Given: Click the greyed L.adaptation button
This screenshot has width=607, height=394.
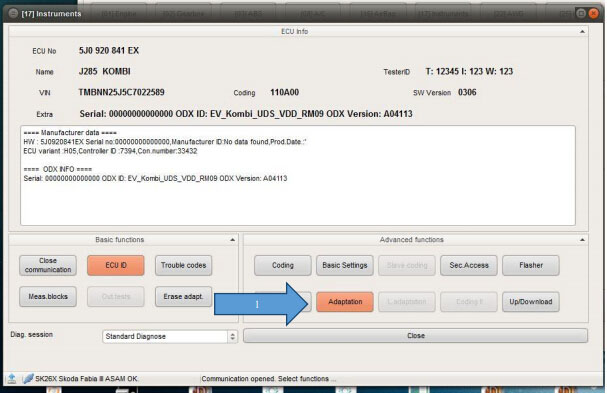Looking at the screenshot, I should 407,301.
